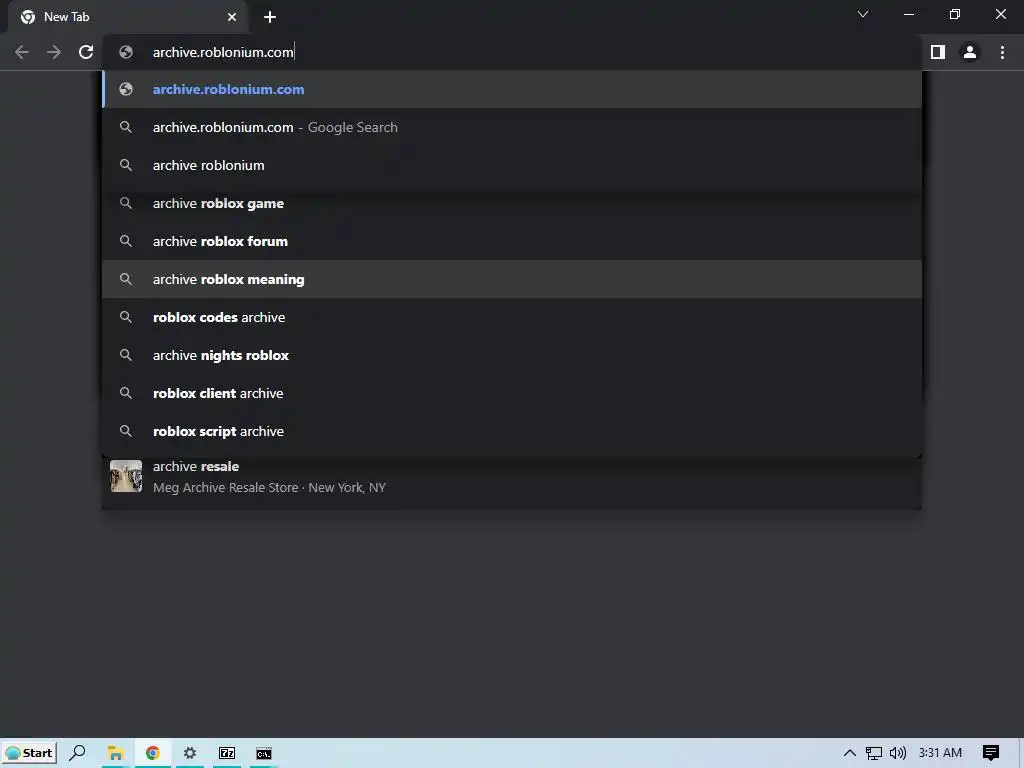The width and height of the screenshot is (1024, 768).
Task: Select the archive.roblonium.com URL suggestion
Action: (512, 89)
